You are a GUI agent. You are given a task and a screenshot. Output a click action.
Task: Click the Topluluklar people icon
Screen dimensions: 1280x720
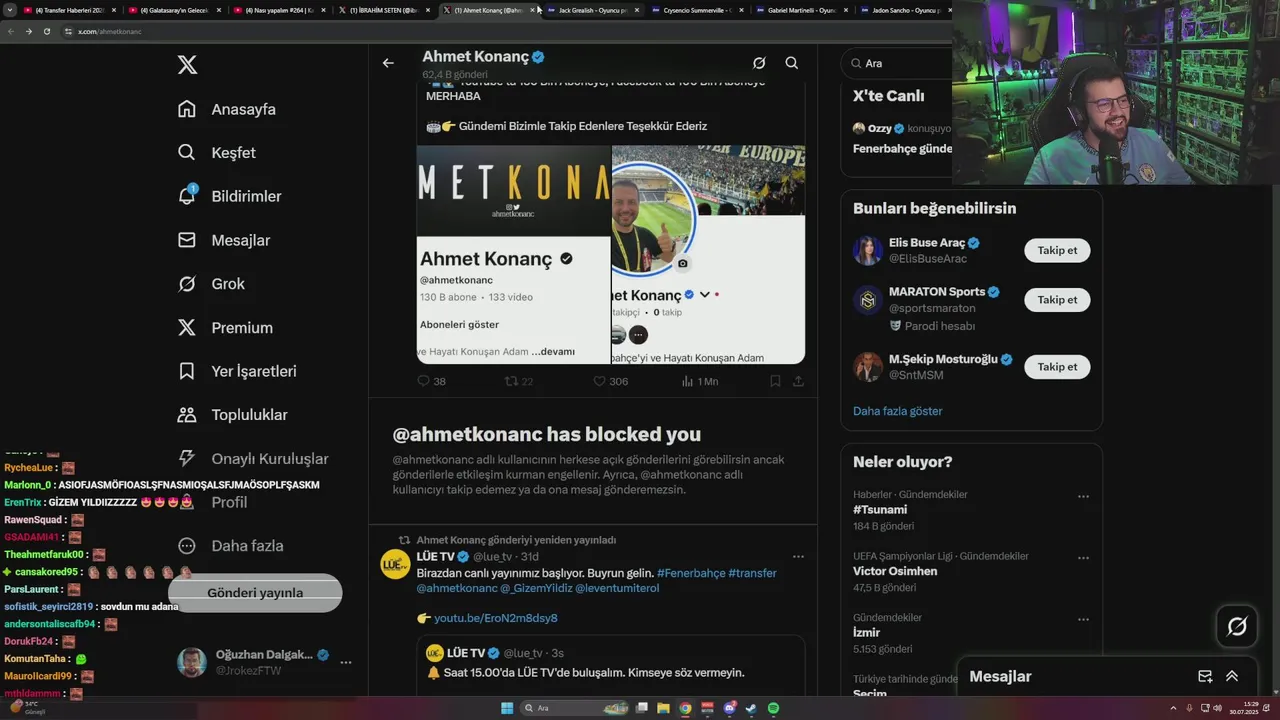[187, 415]
